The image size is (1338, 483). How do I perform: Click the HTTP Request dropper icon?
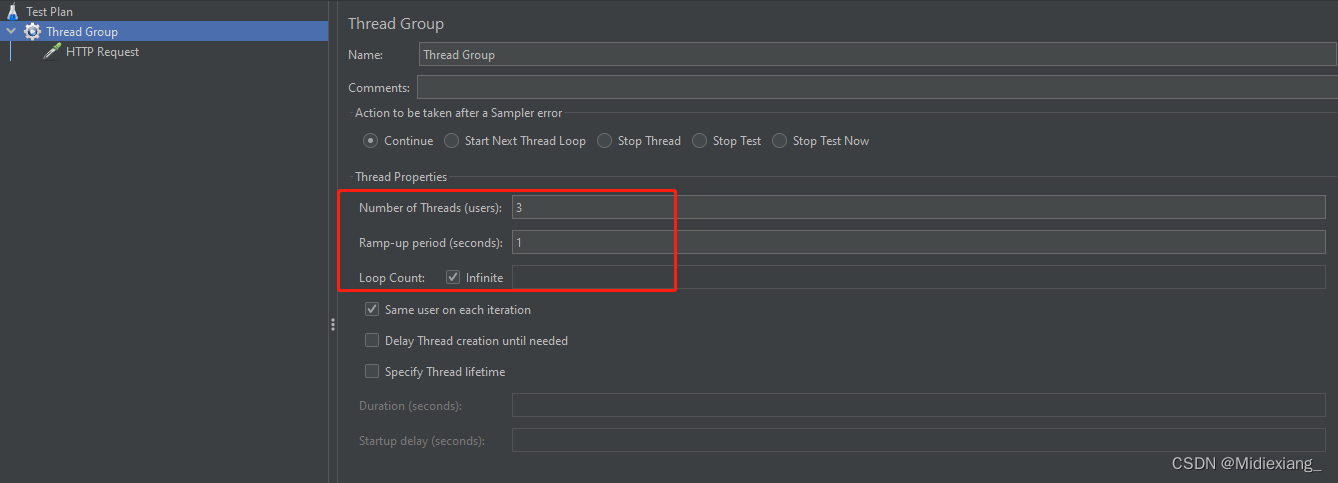click(x=52, y=52)
